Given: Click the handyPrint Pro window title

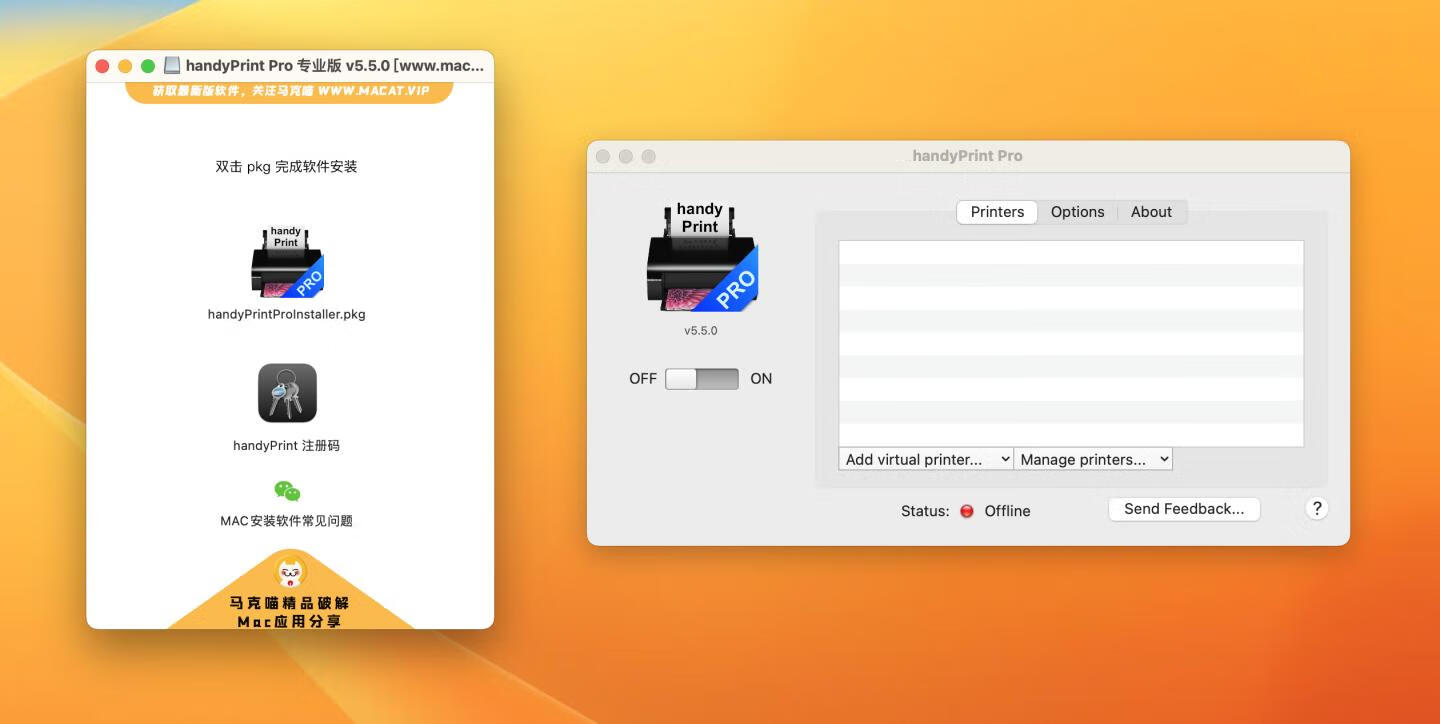Looking at the screenshot, I should [x=967, y=156].
